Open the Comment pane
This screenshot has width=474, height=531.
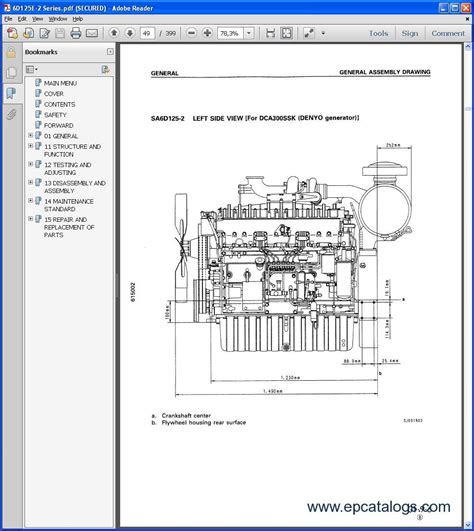[x=448, y=33]
